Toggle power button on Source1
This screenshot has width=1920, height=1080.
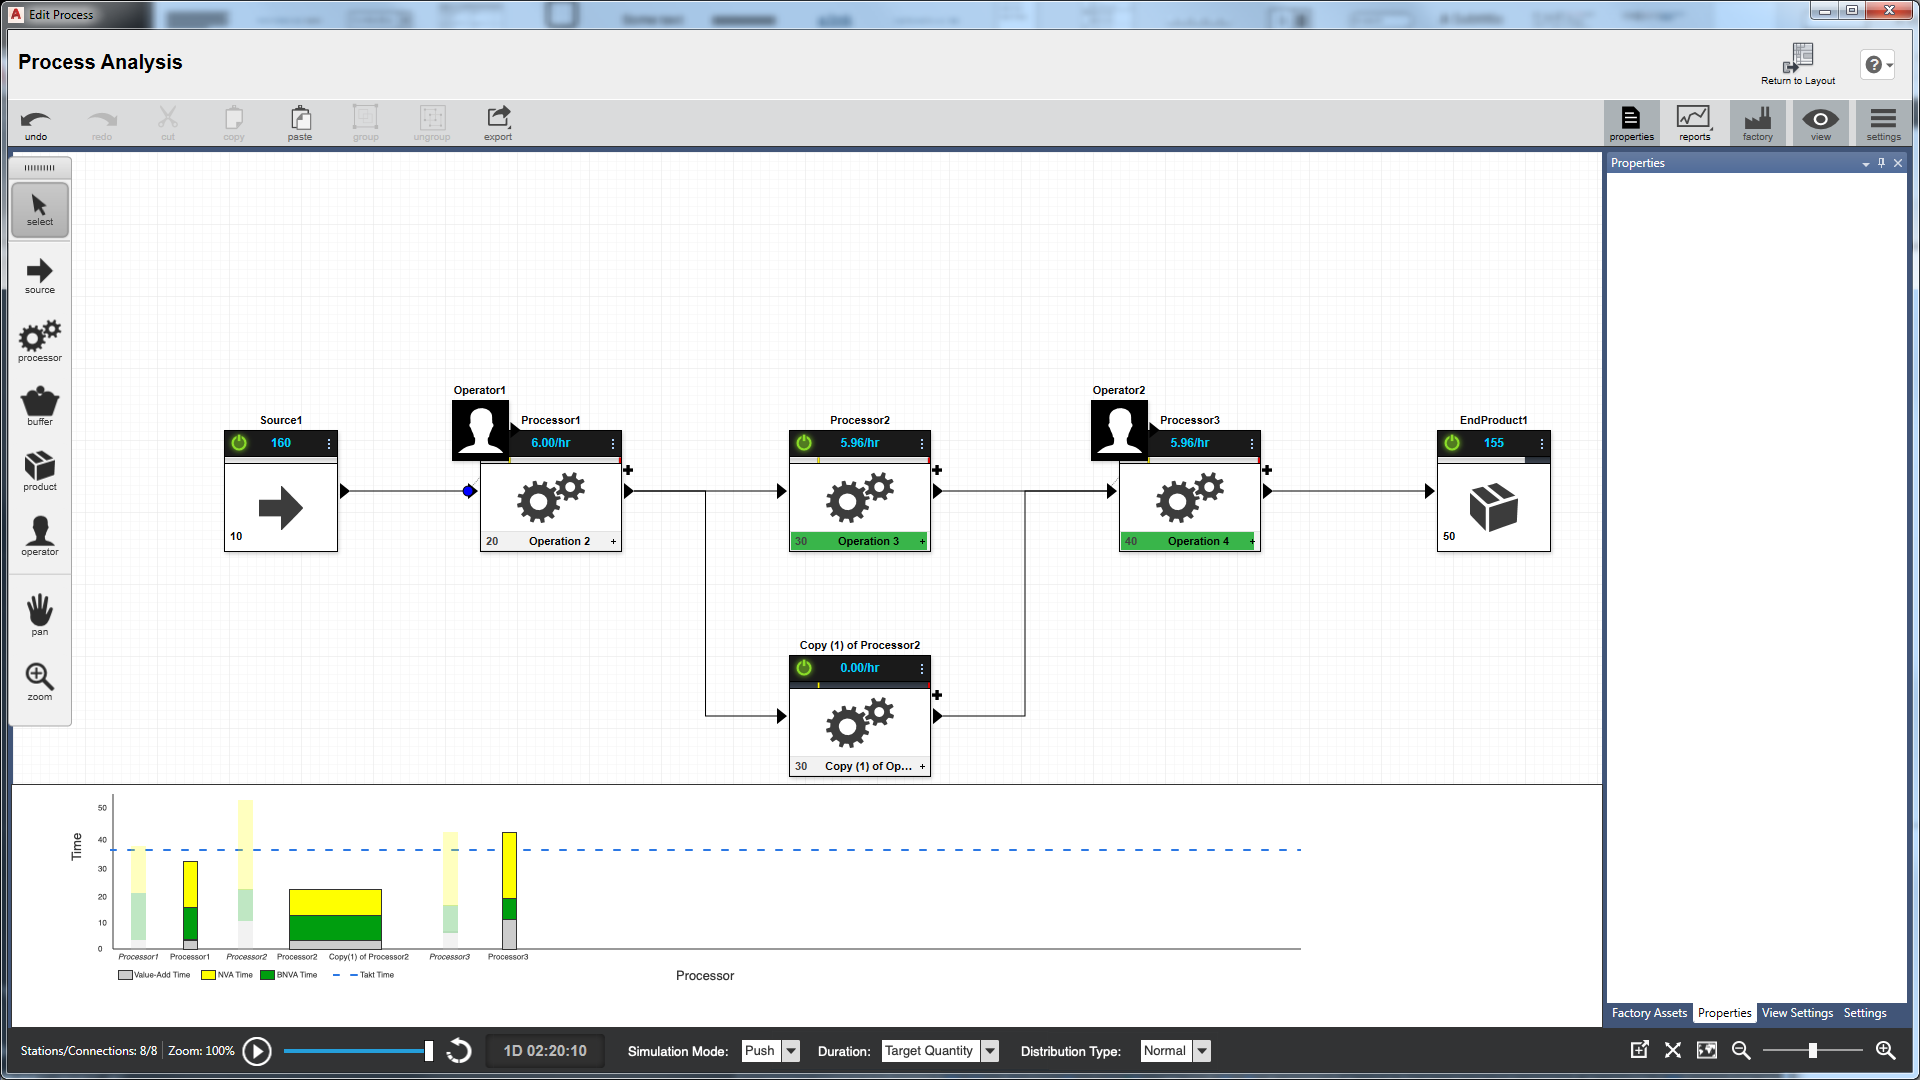point(239,443)
